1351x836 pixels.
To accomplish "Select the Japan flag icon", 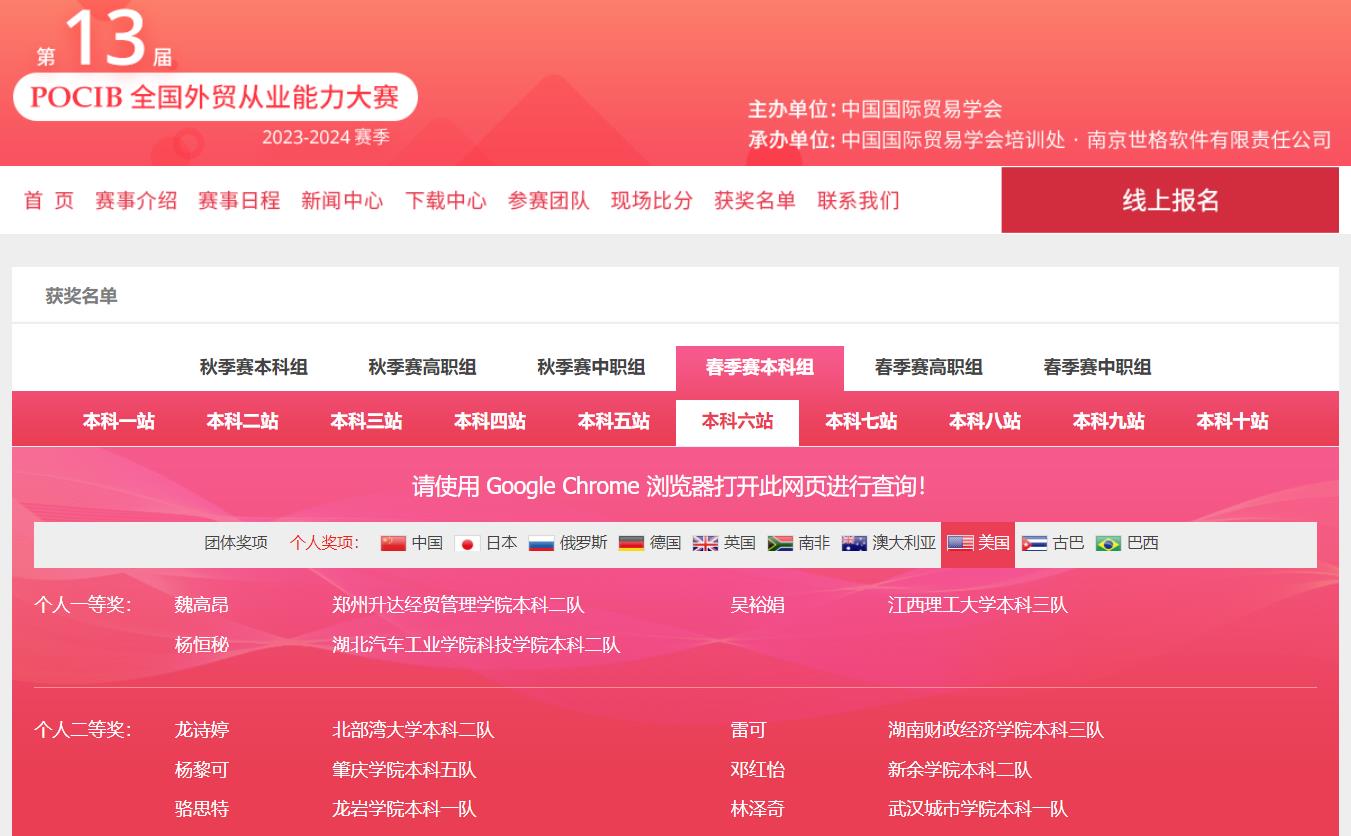I will 467,543.
